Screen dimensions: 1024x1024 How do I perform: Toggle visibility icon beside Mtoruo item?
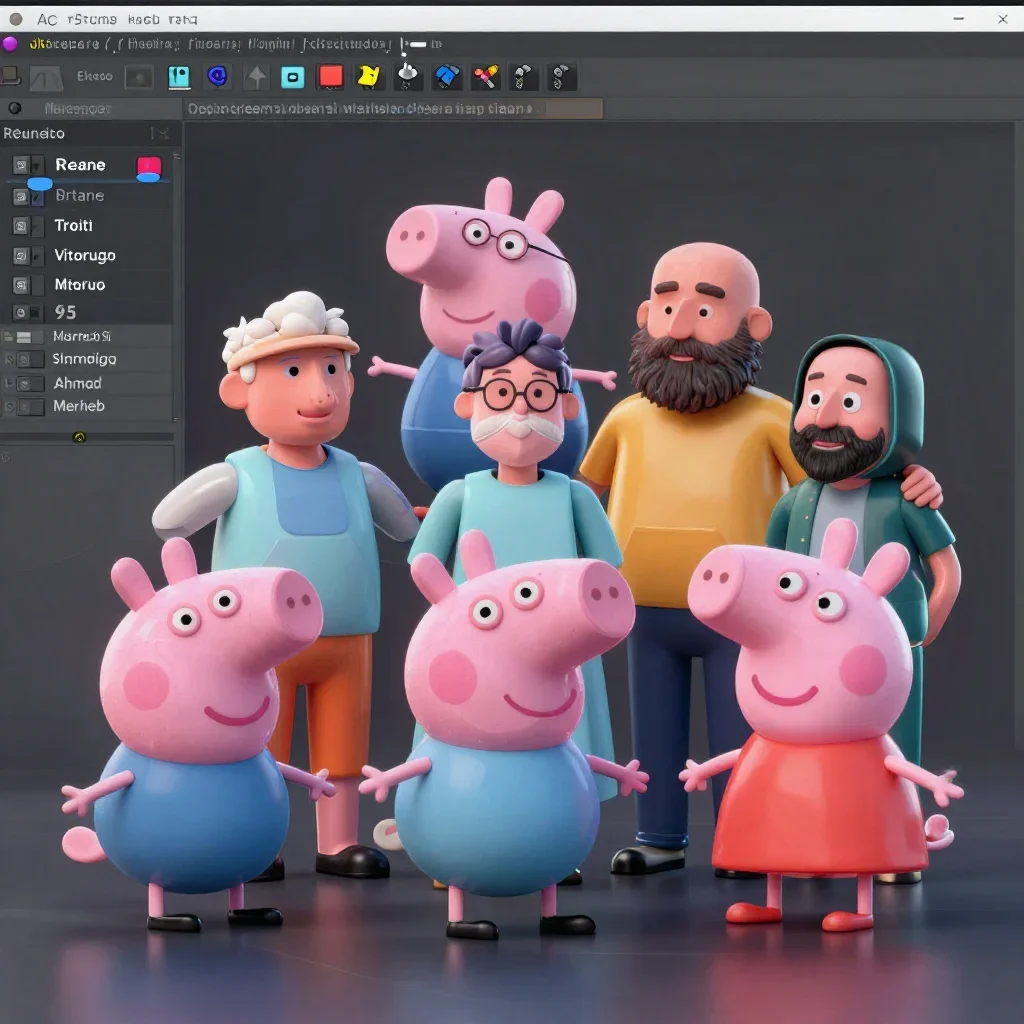coord(21,285)
